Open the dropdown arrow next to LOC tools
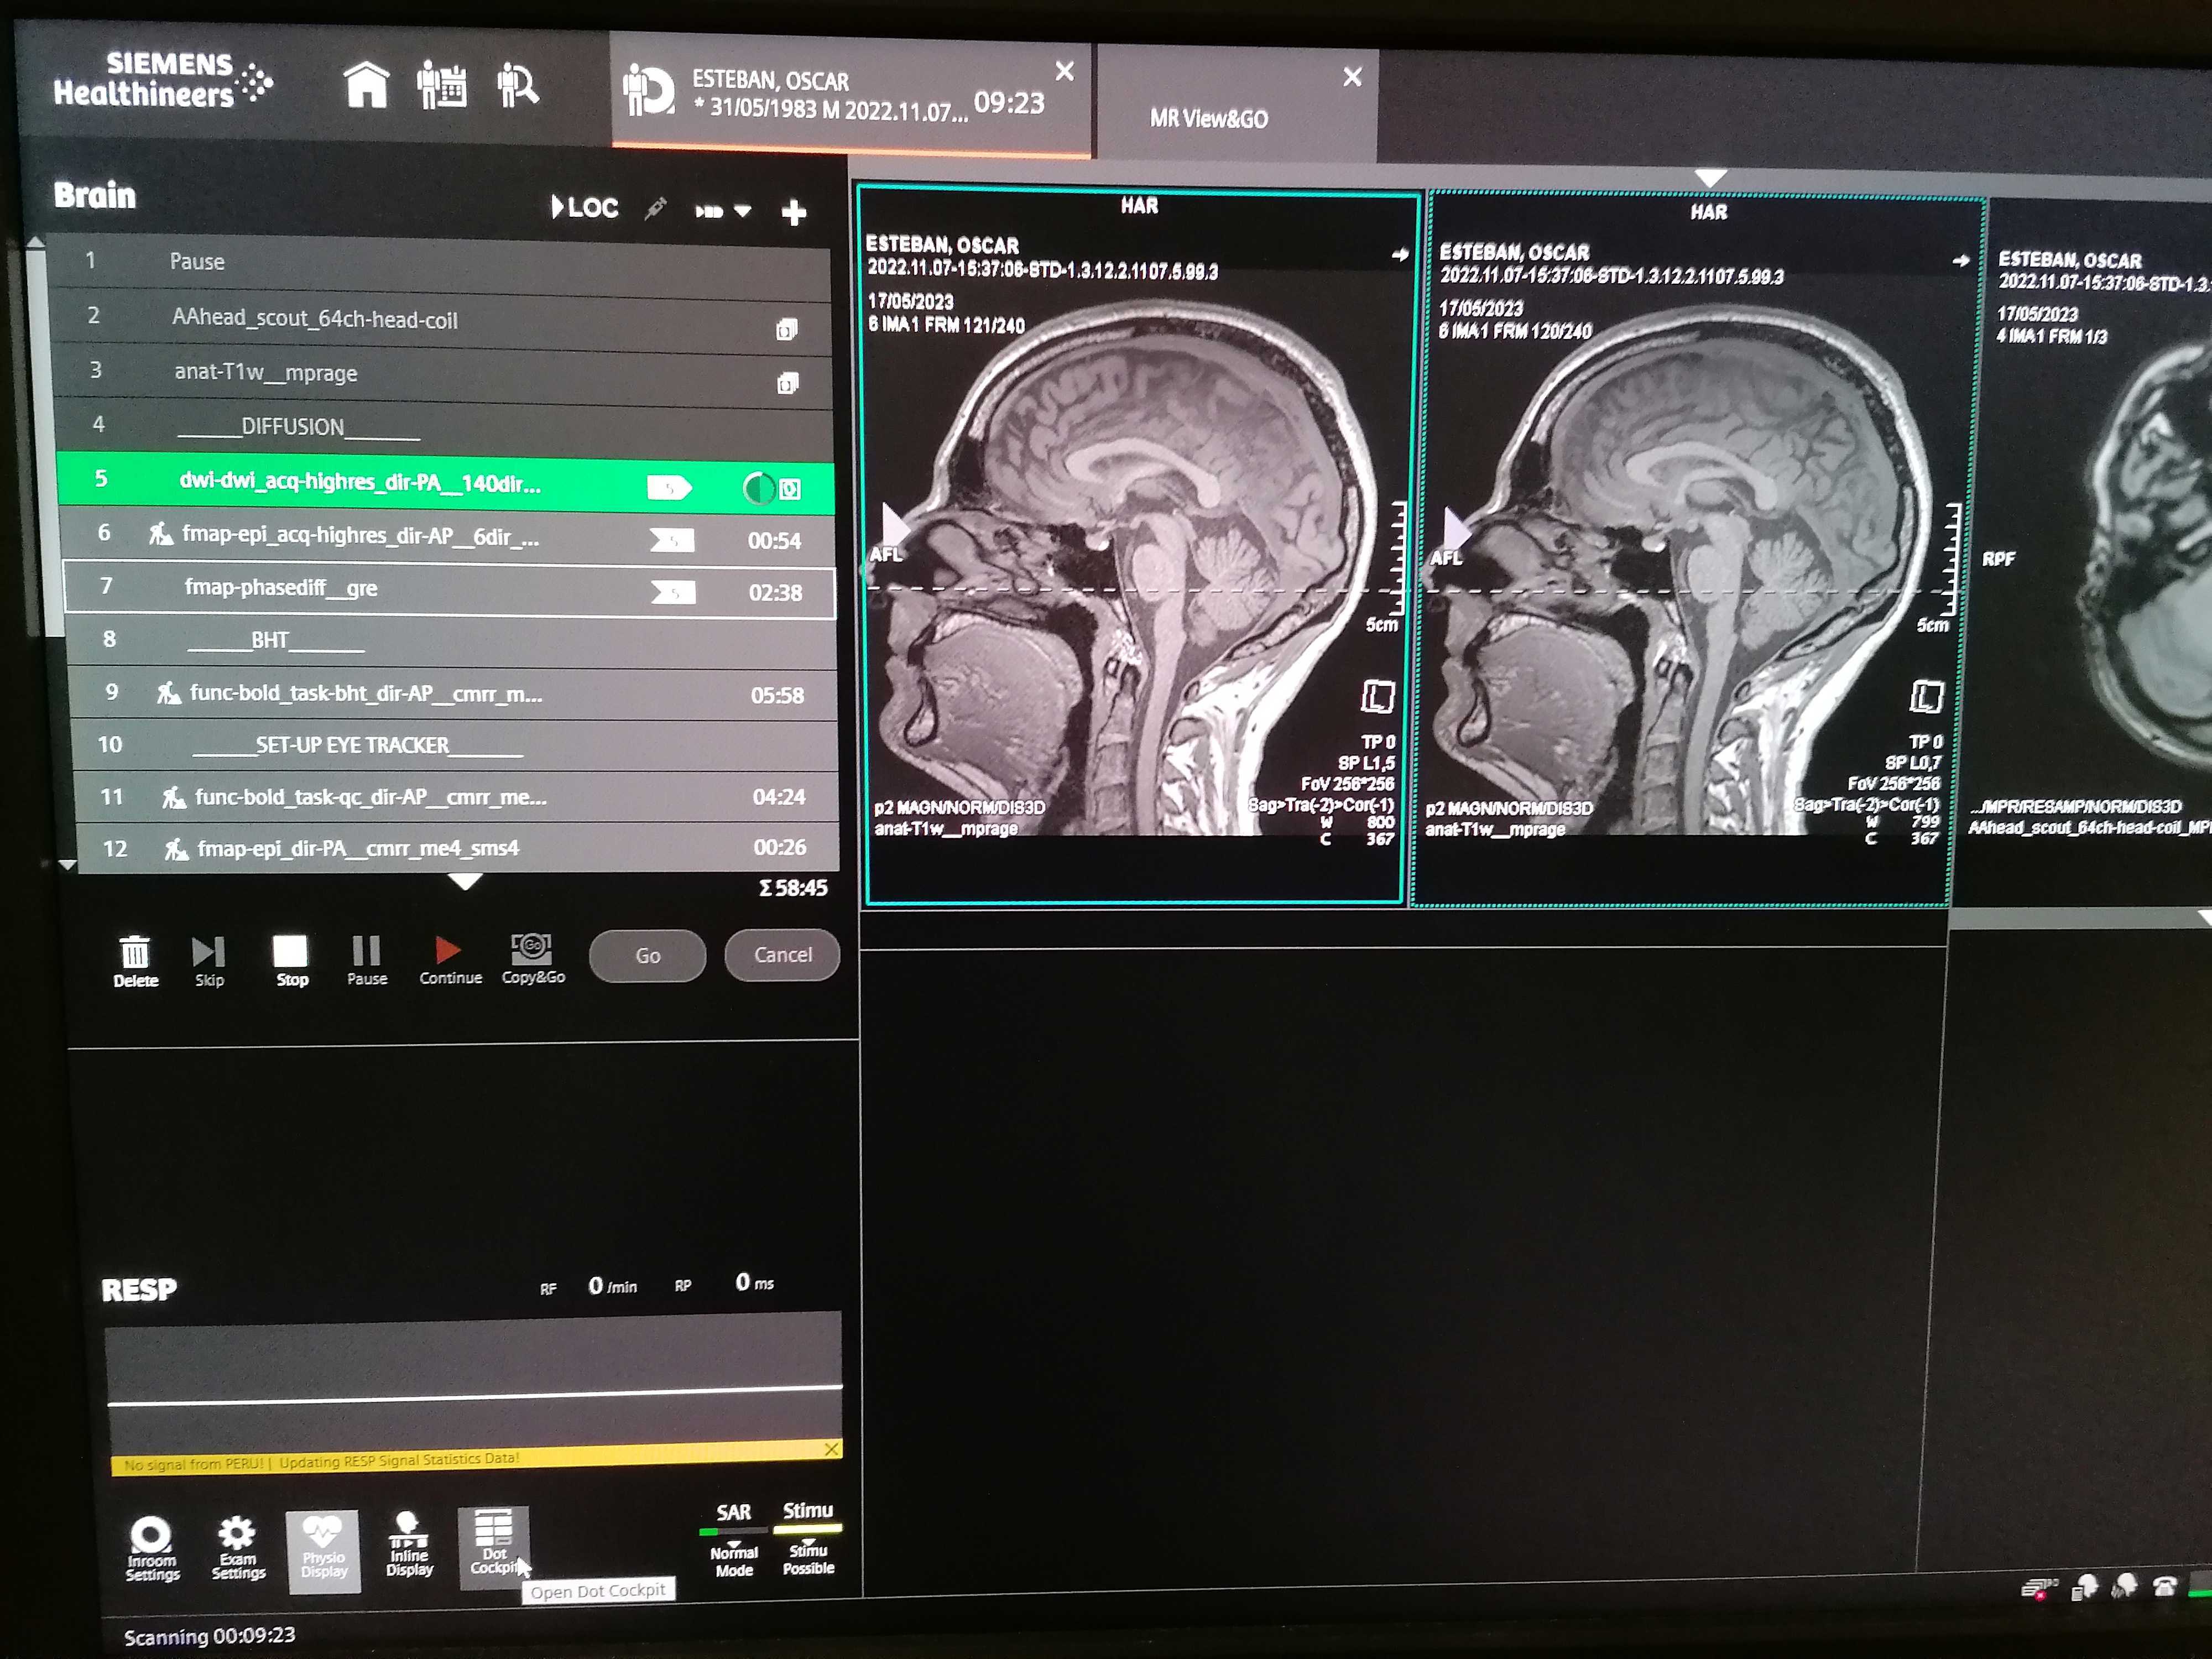Image resolution: width=2212 pixels, height=1659 pixels. (742, 211)
